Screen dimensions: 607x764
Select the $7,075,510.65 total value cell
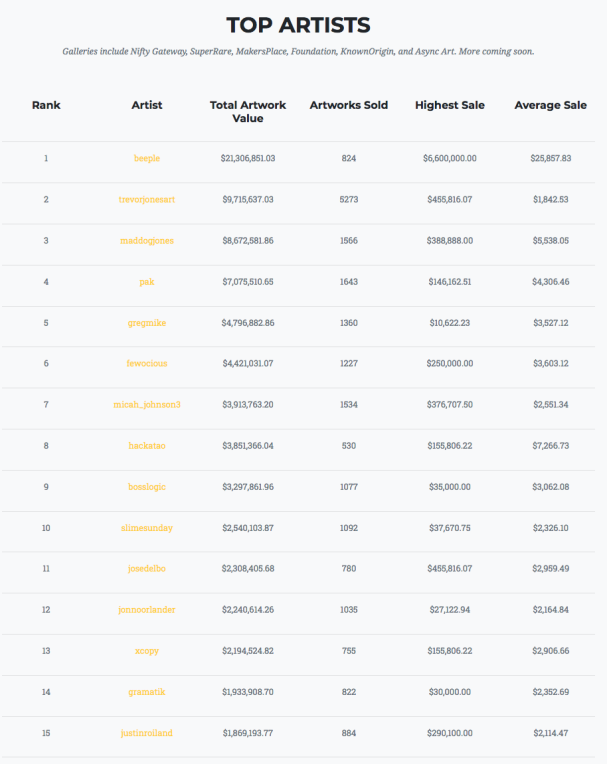pos(248,282)
